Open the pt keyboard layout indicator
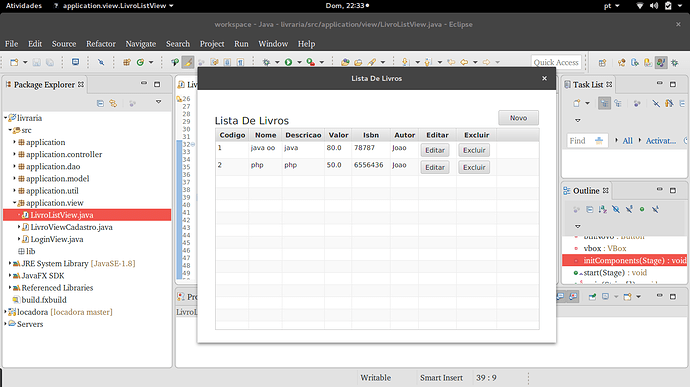 (612, 6)
